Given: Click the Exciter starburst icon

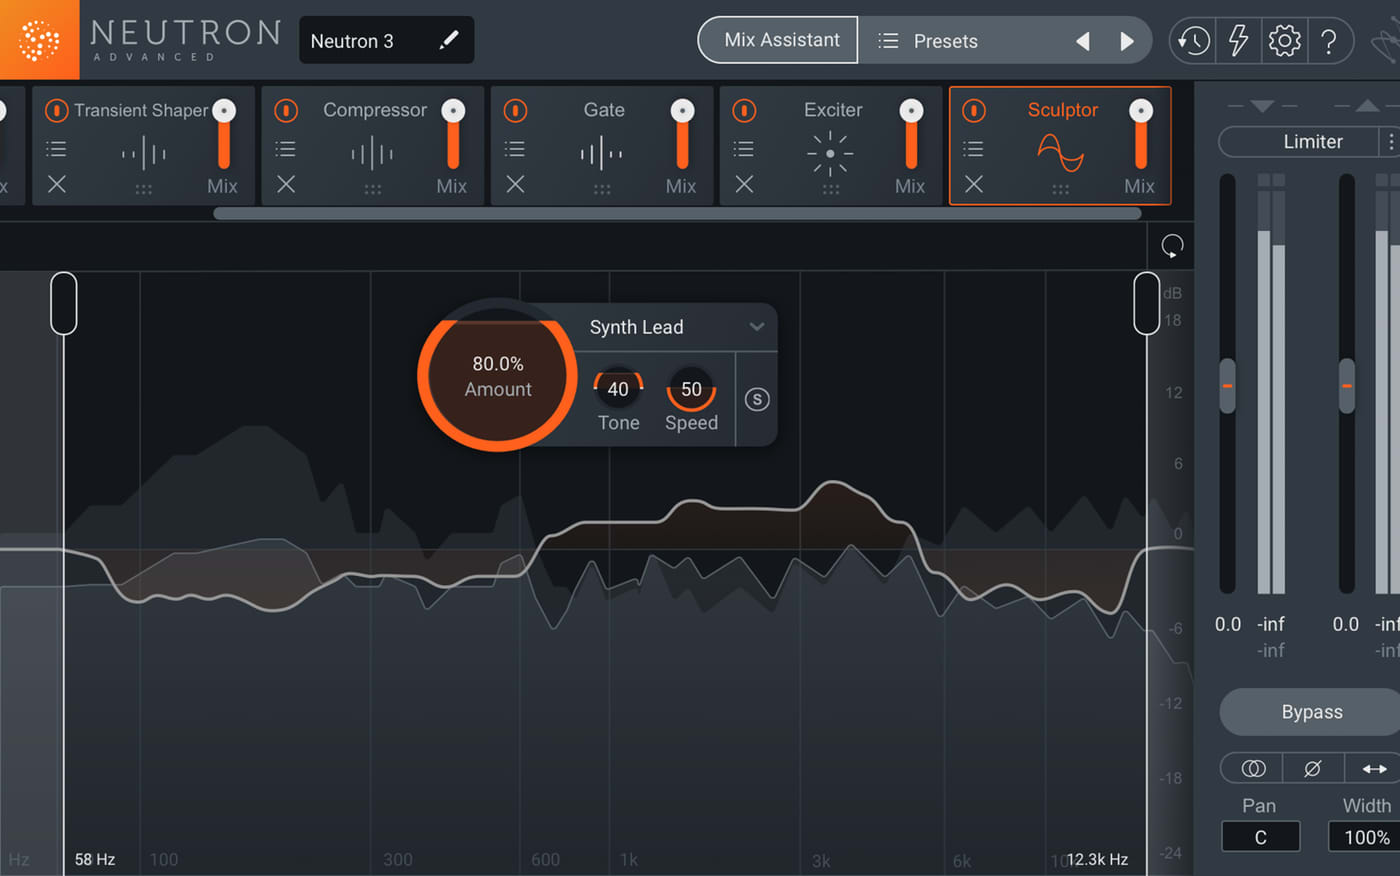Looking at the screenshot, I should (830, 153).
